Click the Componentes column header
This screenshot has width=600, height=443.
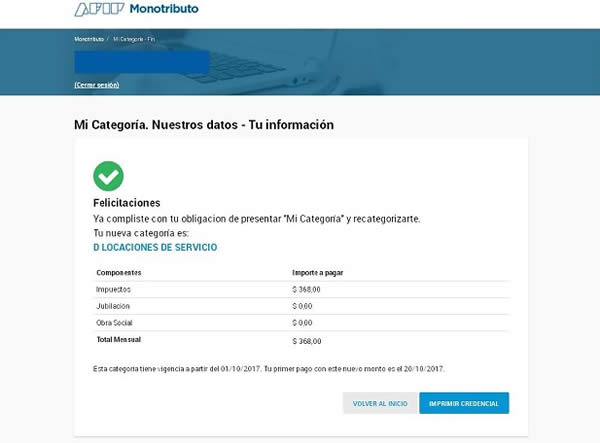(x=119, y=272)
